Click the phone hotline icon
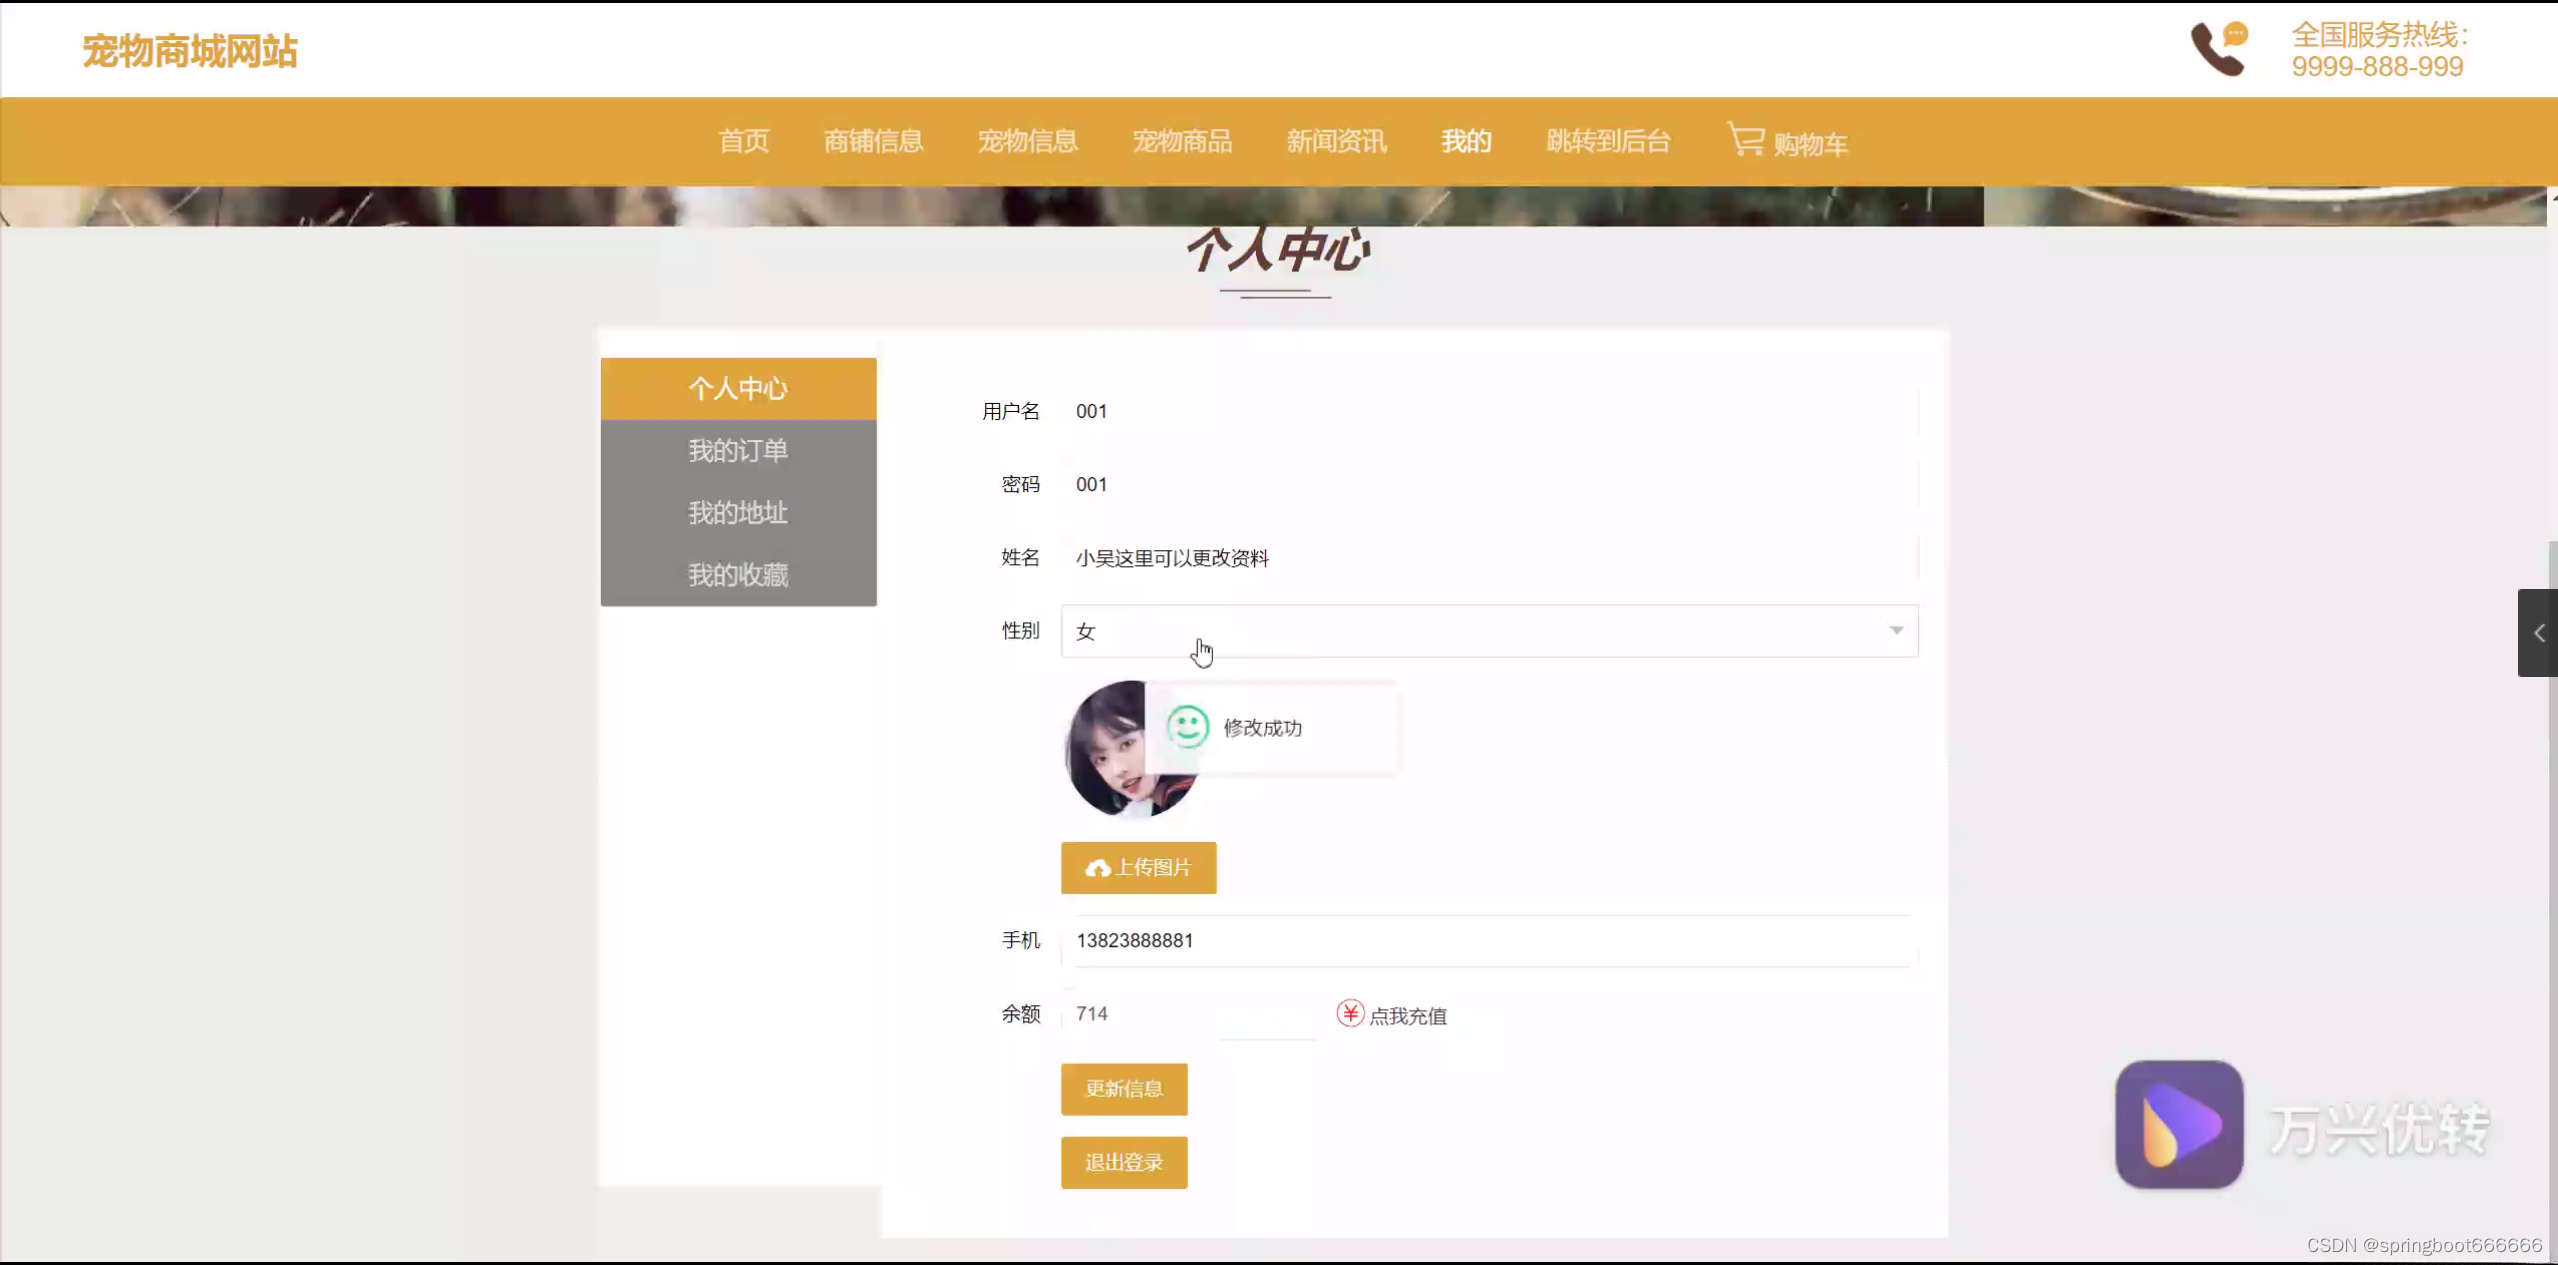2558x1265 pixels. 2218,49
